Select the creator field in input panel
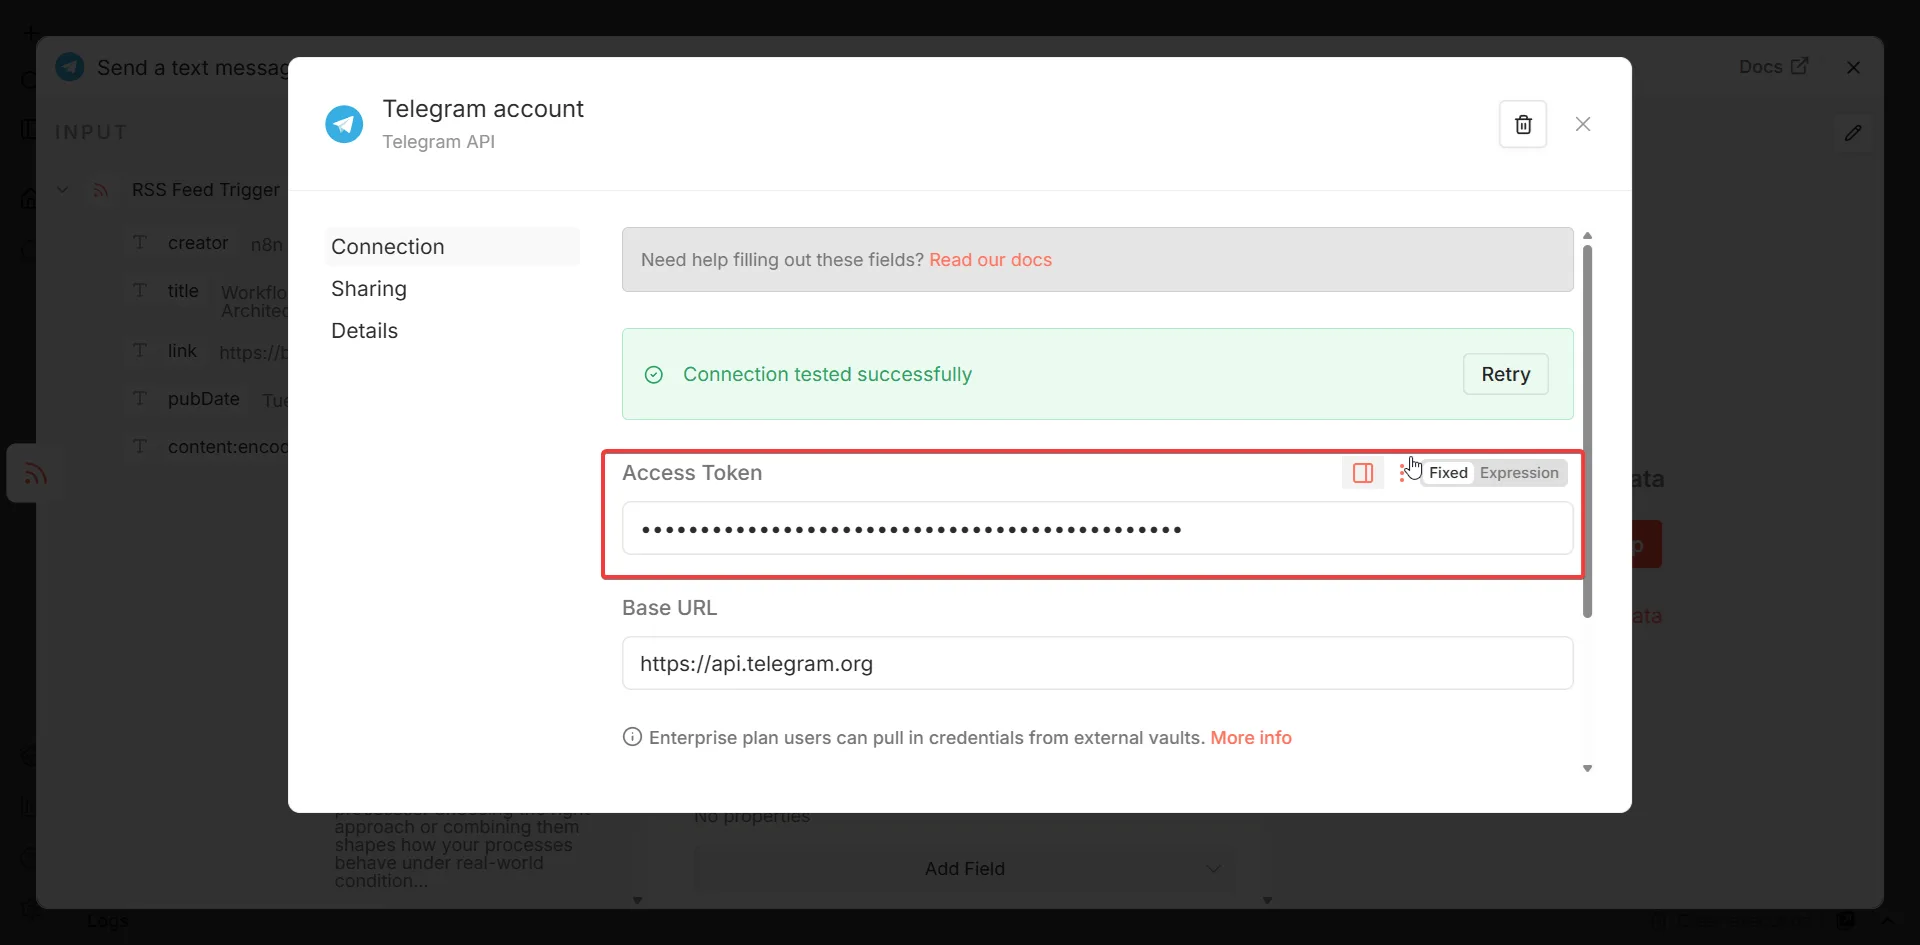 pos(198,243)
